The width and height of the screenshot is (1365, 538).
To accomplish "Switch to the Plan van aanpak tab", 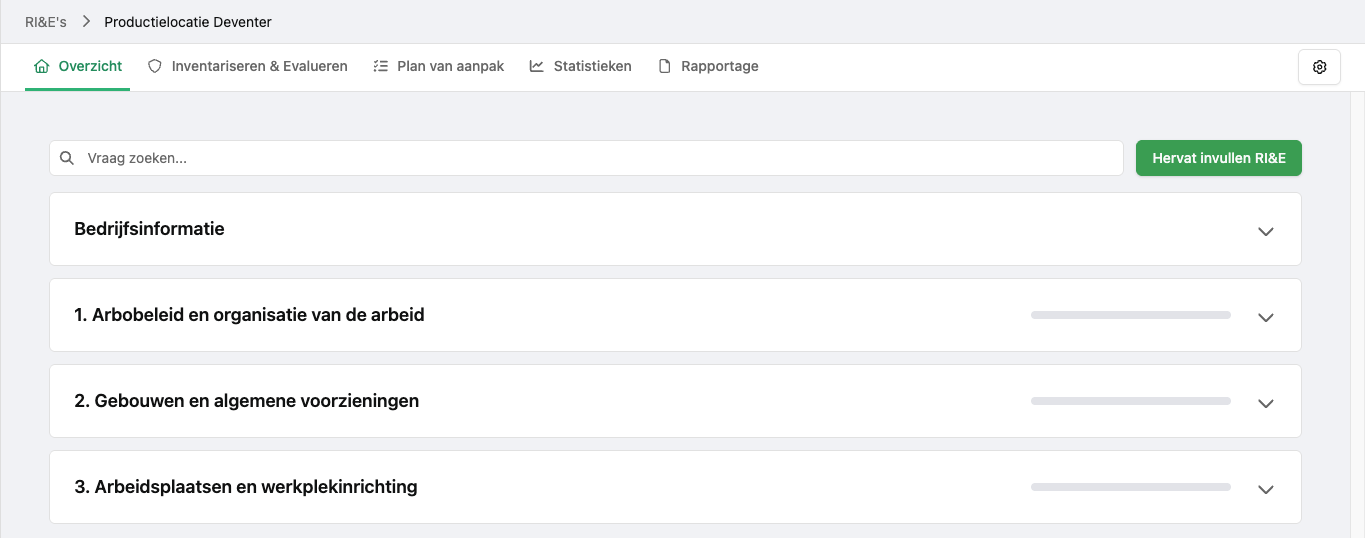I will click(x=450, y=67).
